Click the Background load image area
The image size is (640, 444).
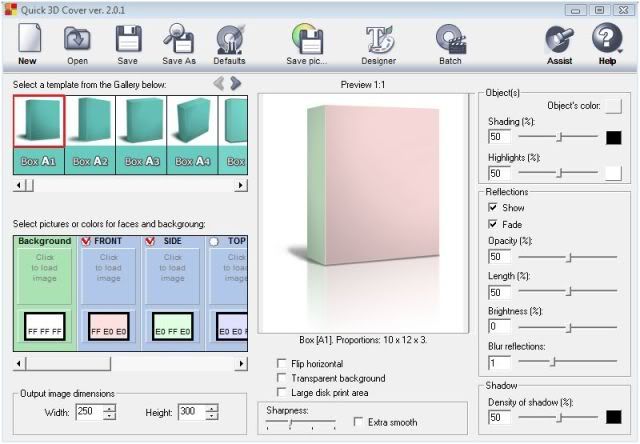click(x=45, y=268)
